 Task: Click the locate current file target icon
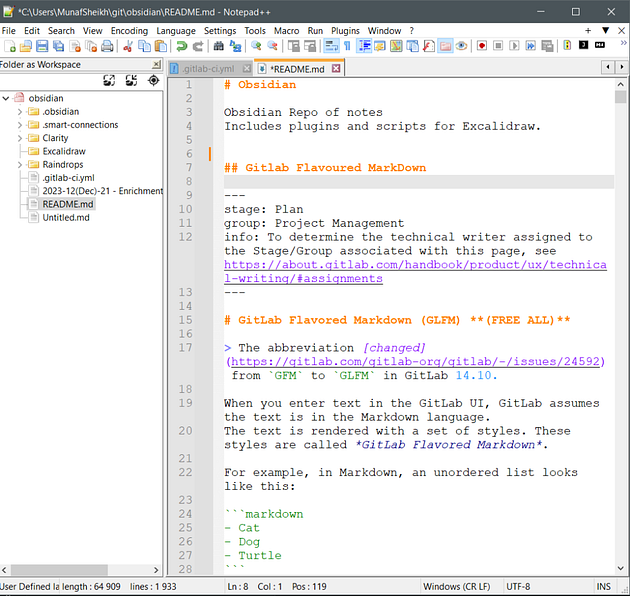point(153,80)
